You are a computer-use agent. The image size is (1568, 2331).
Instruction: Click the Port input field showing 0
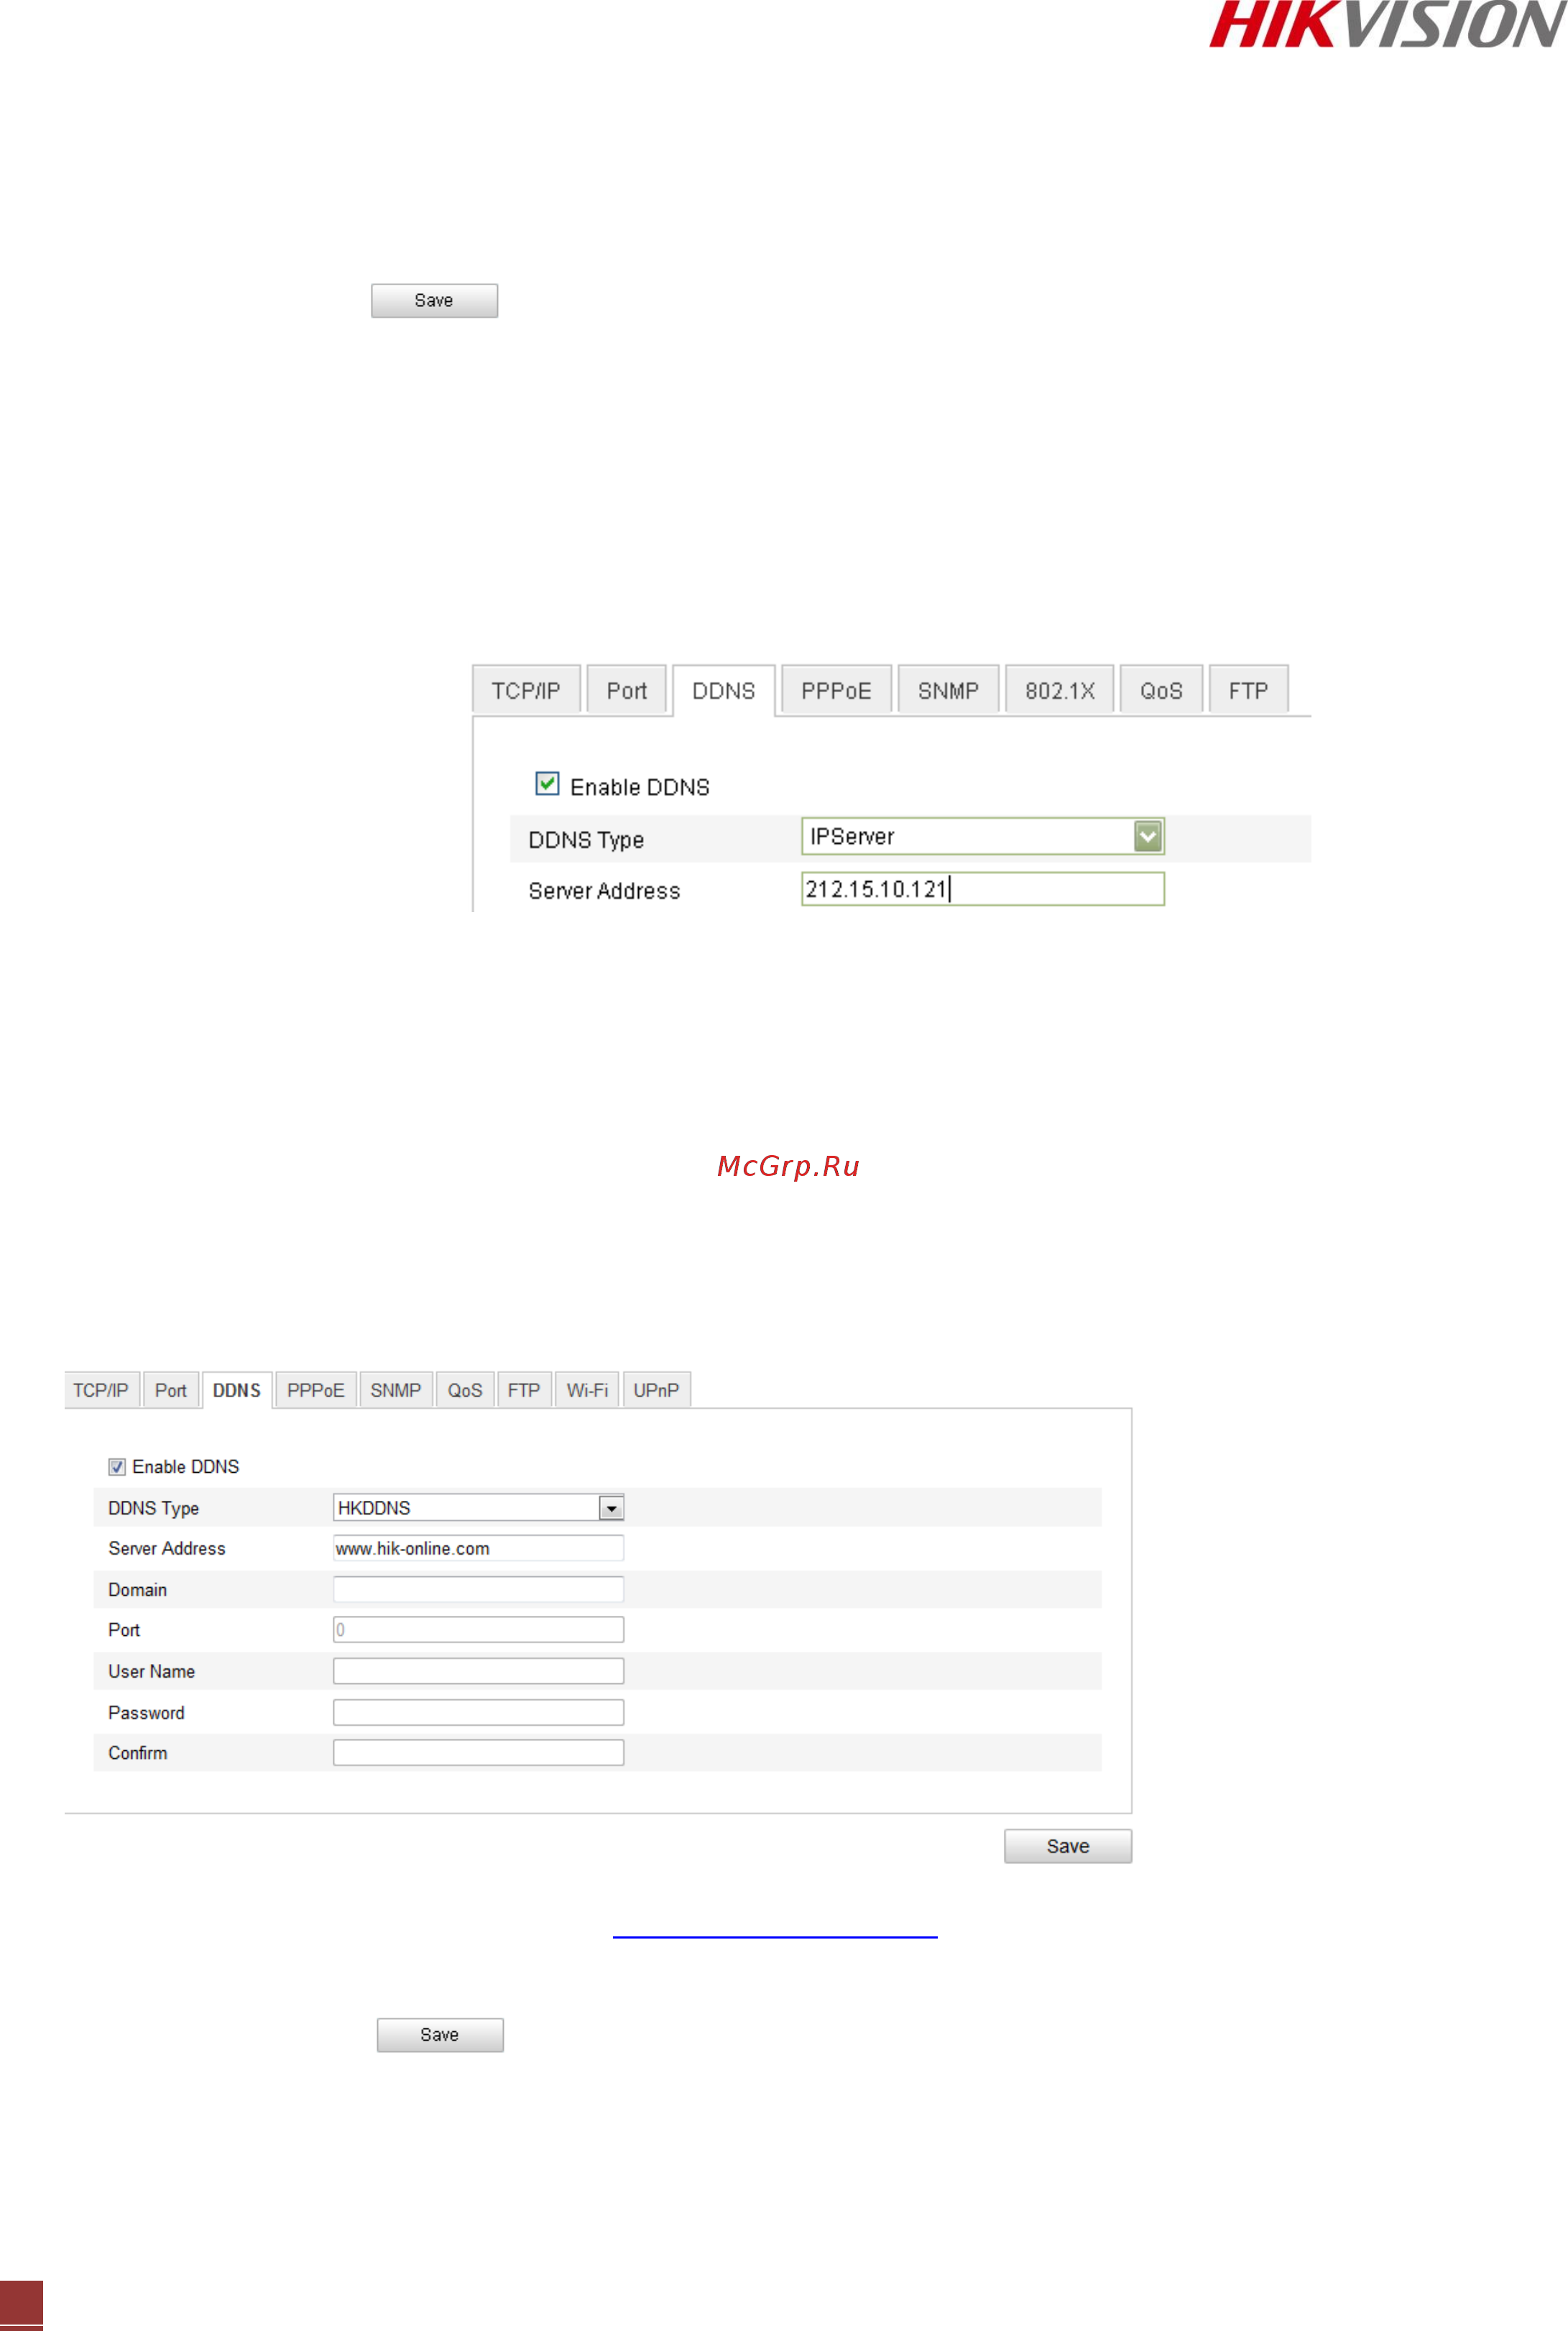coord(478,1630)
